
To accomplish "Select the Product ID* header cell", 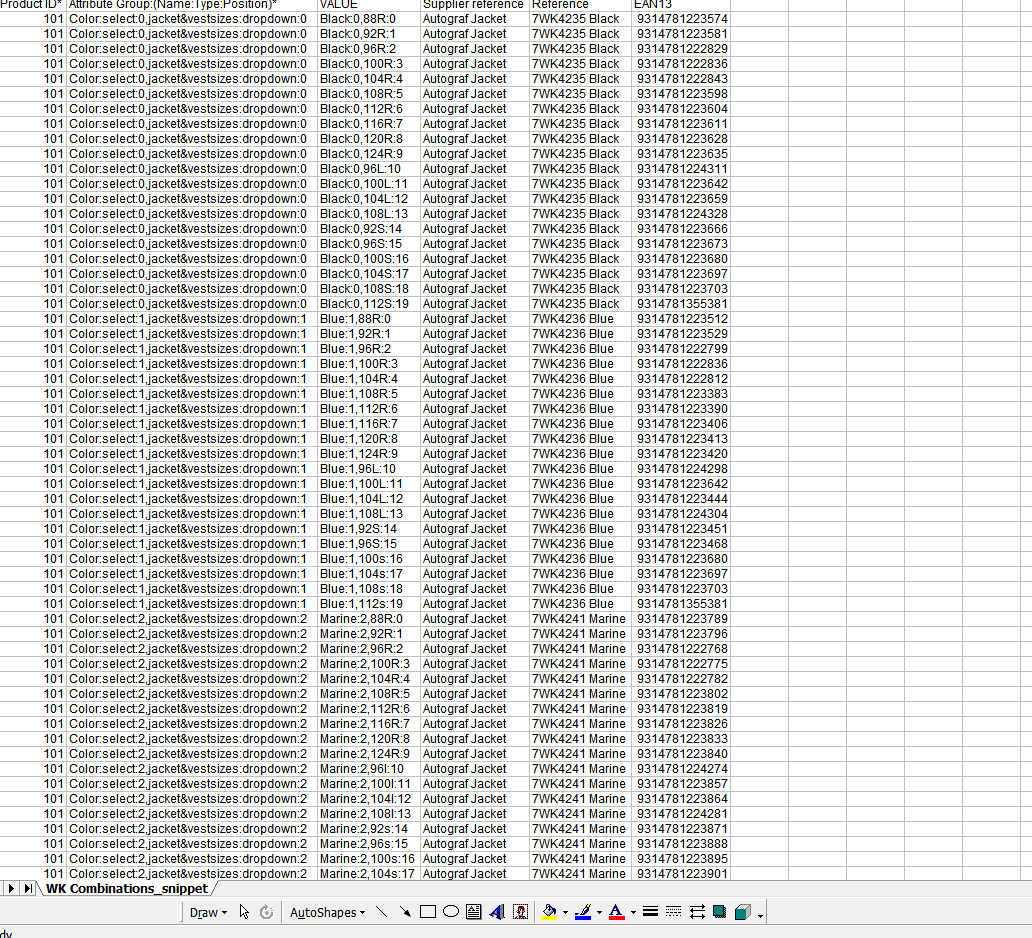I will click(32, 5).
